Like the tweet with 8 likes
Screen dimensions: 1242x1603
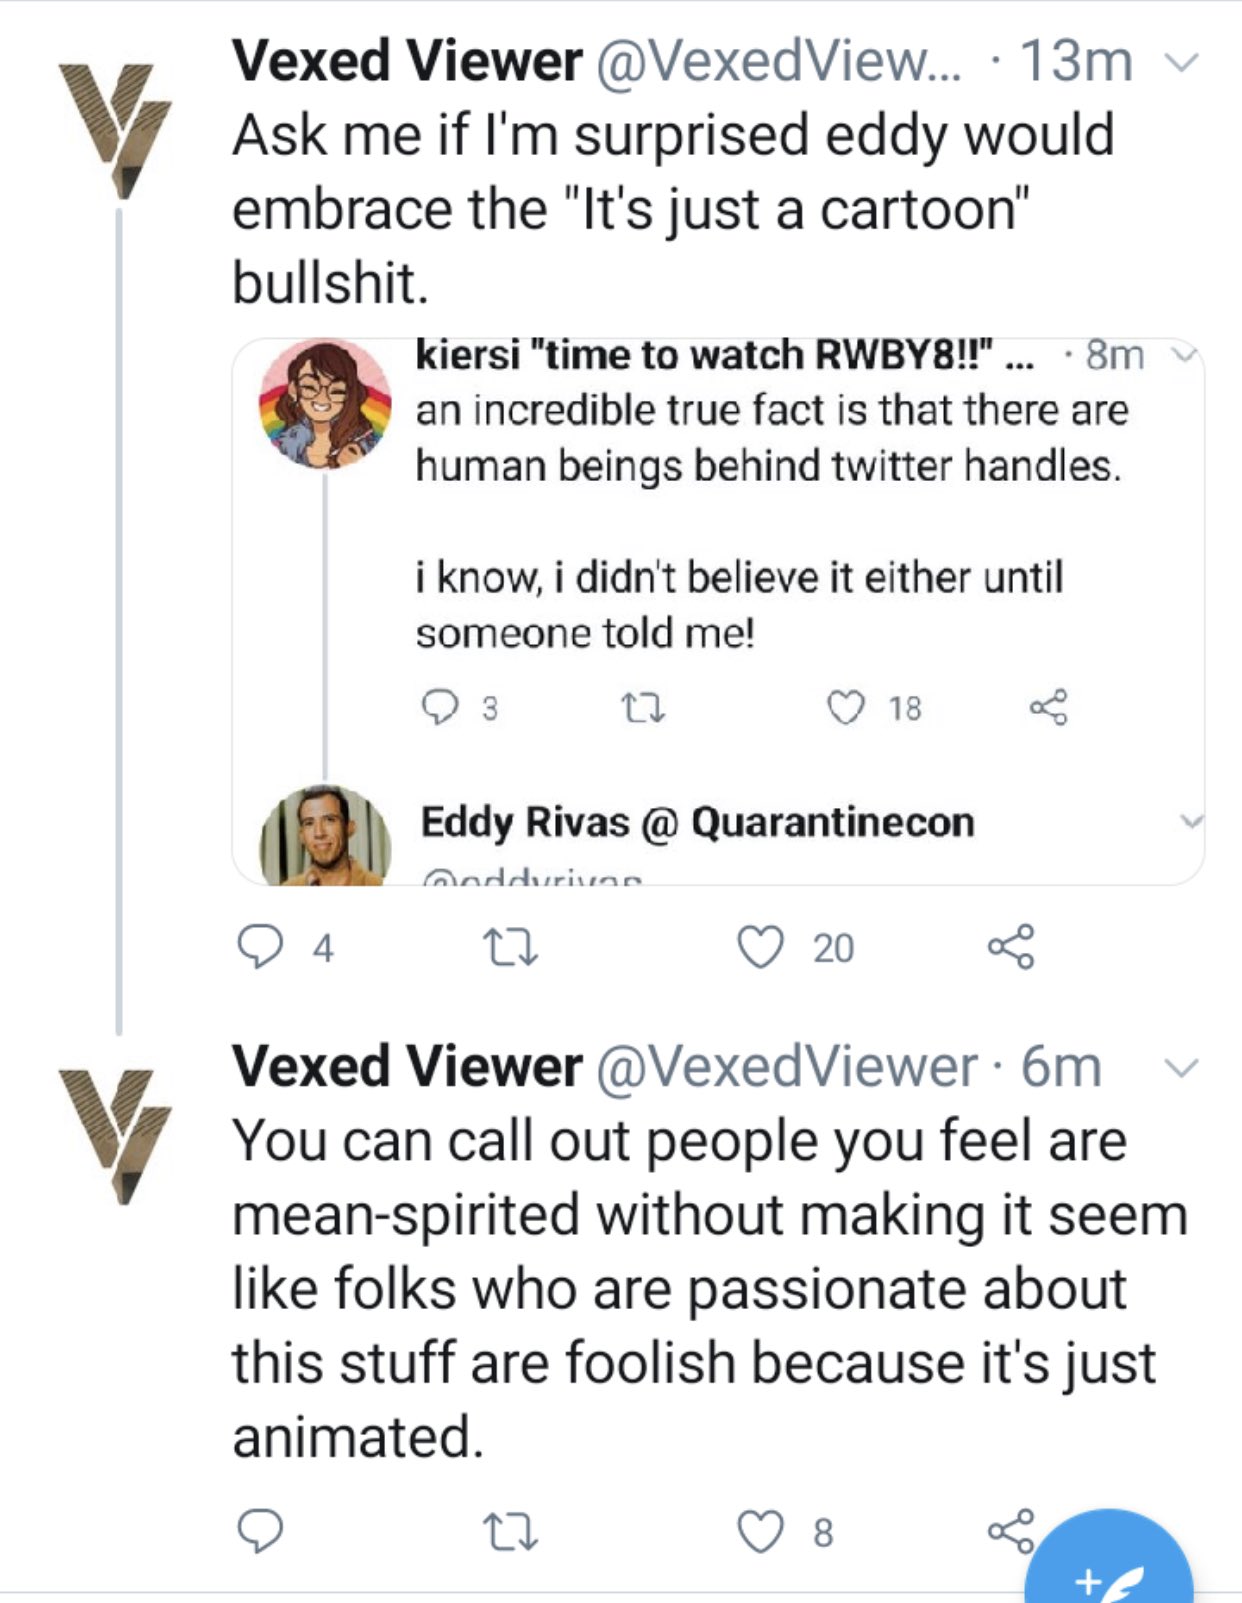[x=760, y=1531]
